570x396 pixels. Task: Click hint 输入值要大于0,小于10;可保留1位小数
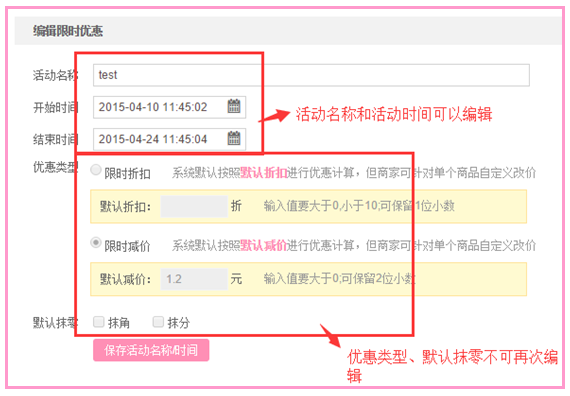(x=359, y=206)
